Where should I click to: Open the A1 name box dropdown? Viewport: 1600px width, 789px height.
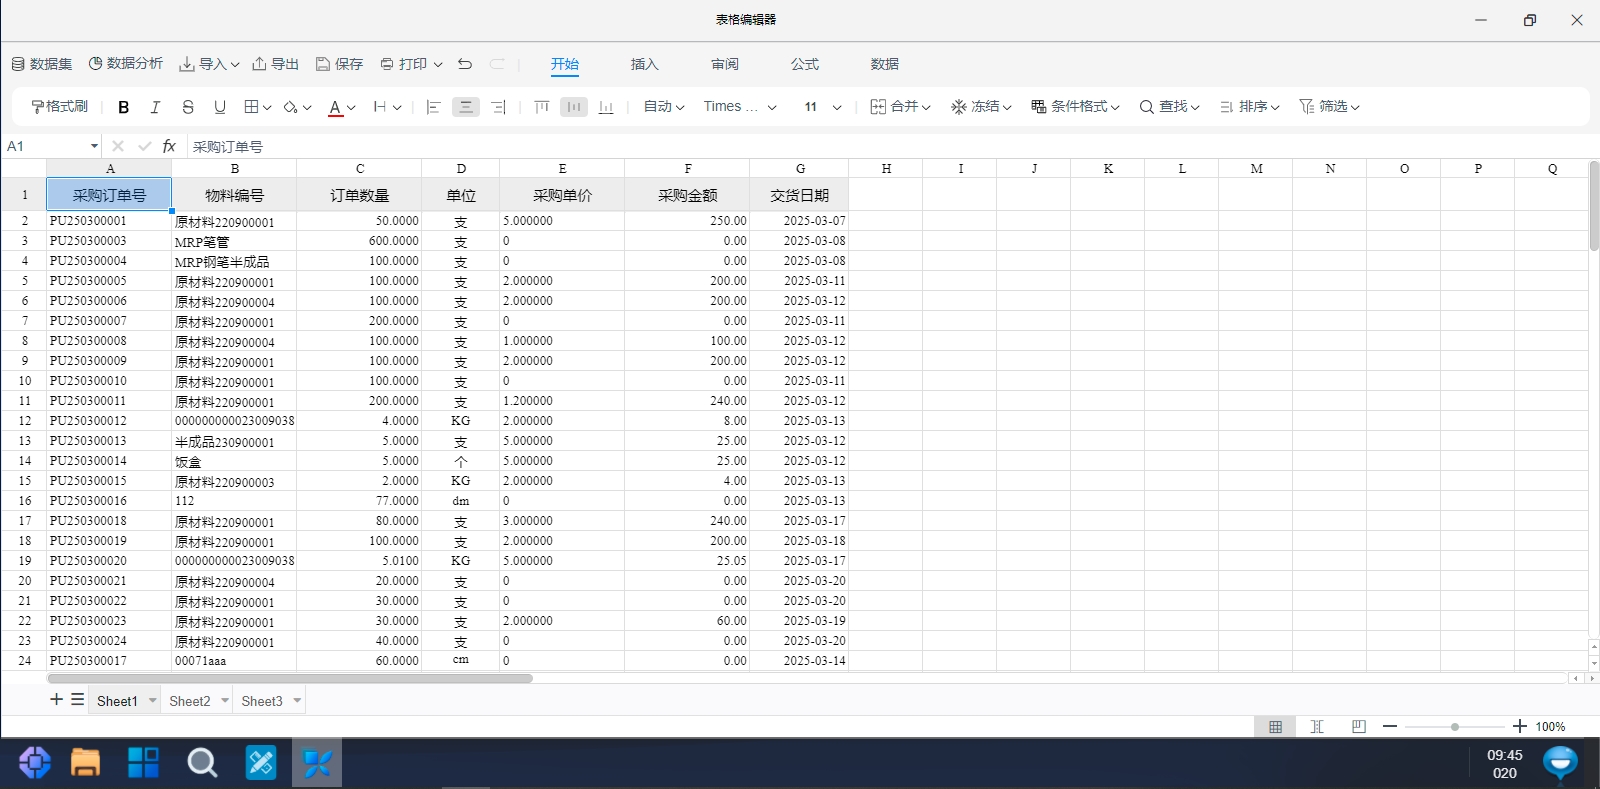tap(94, 146)
